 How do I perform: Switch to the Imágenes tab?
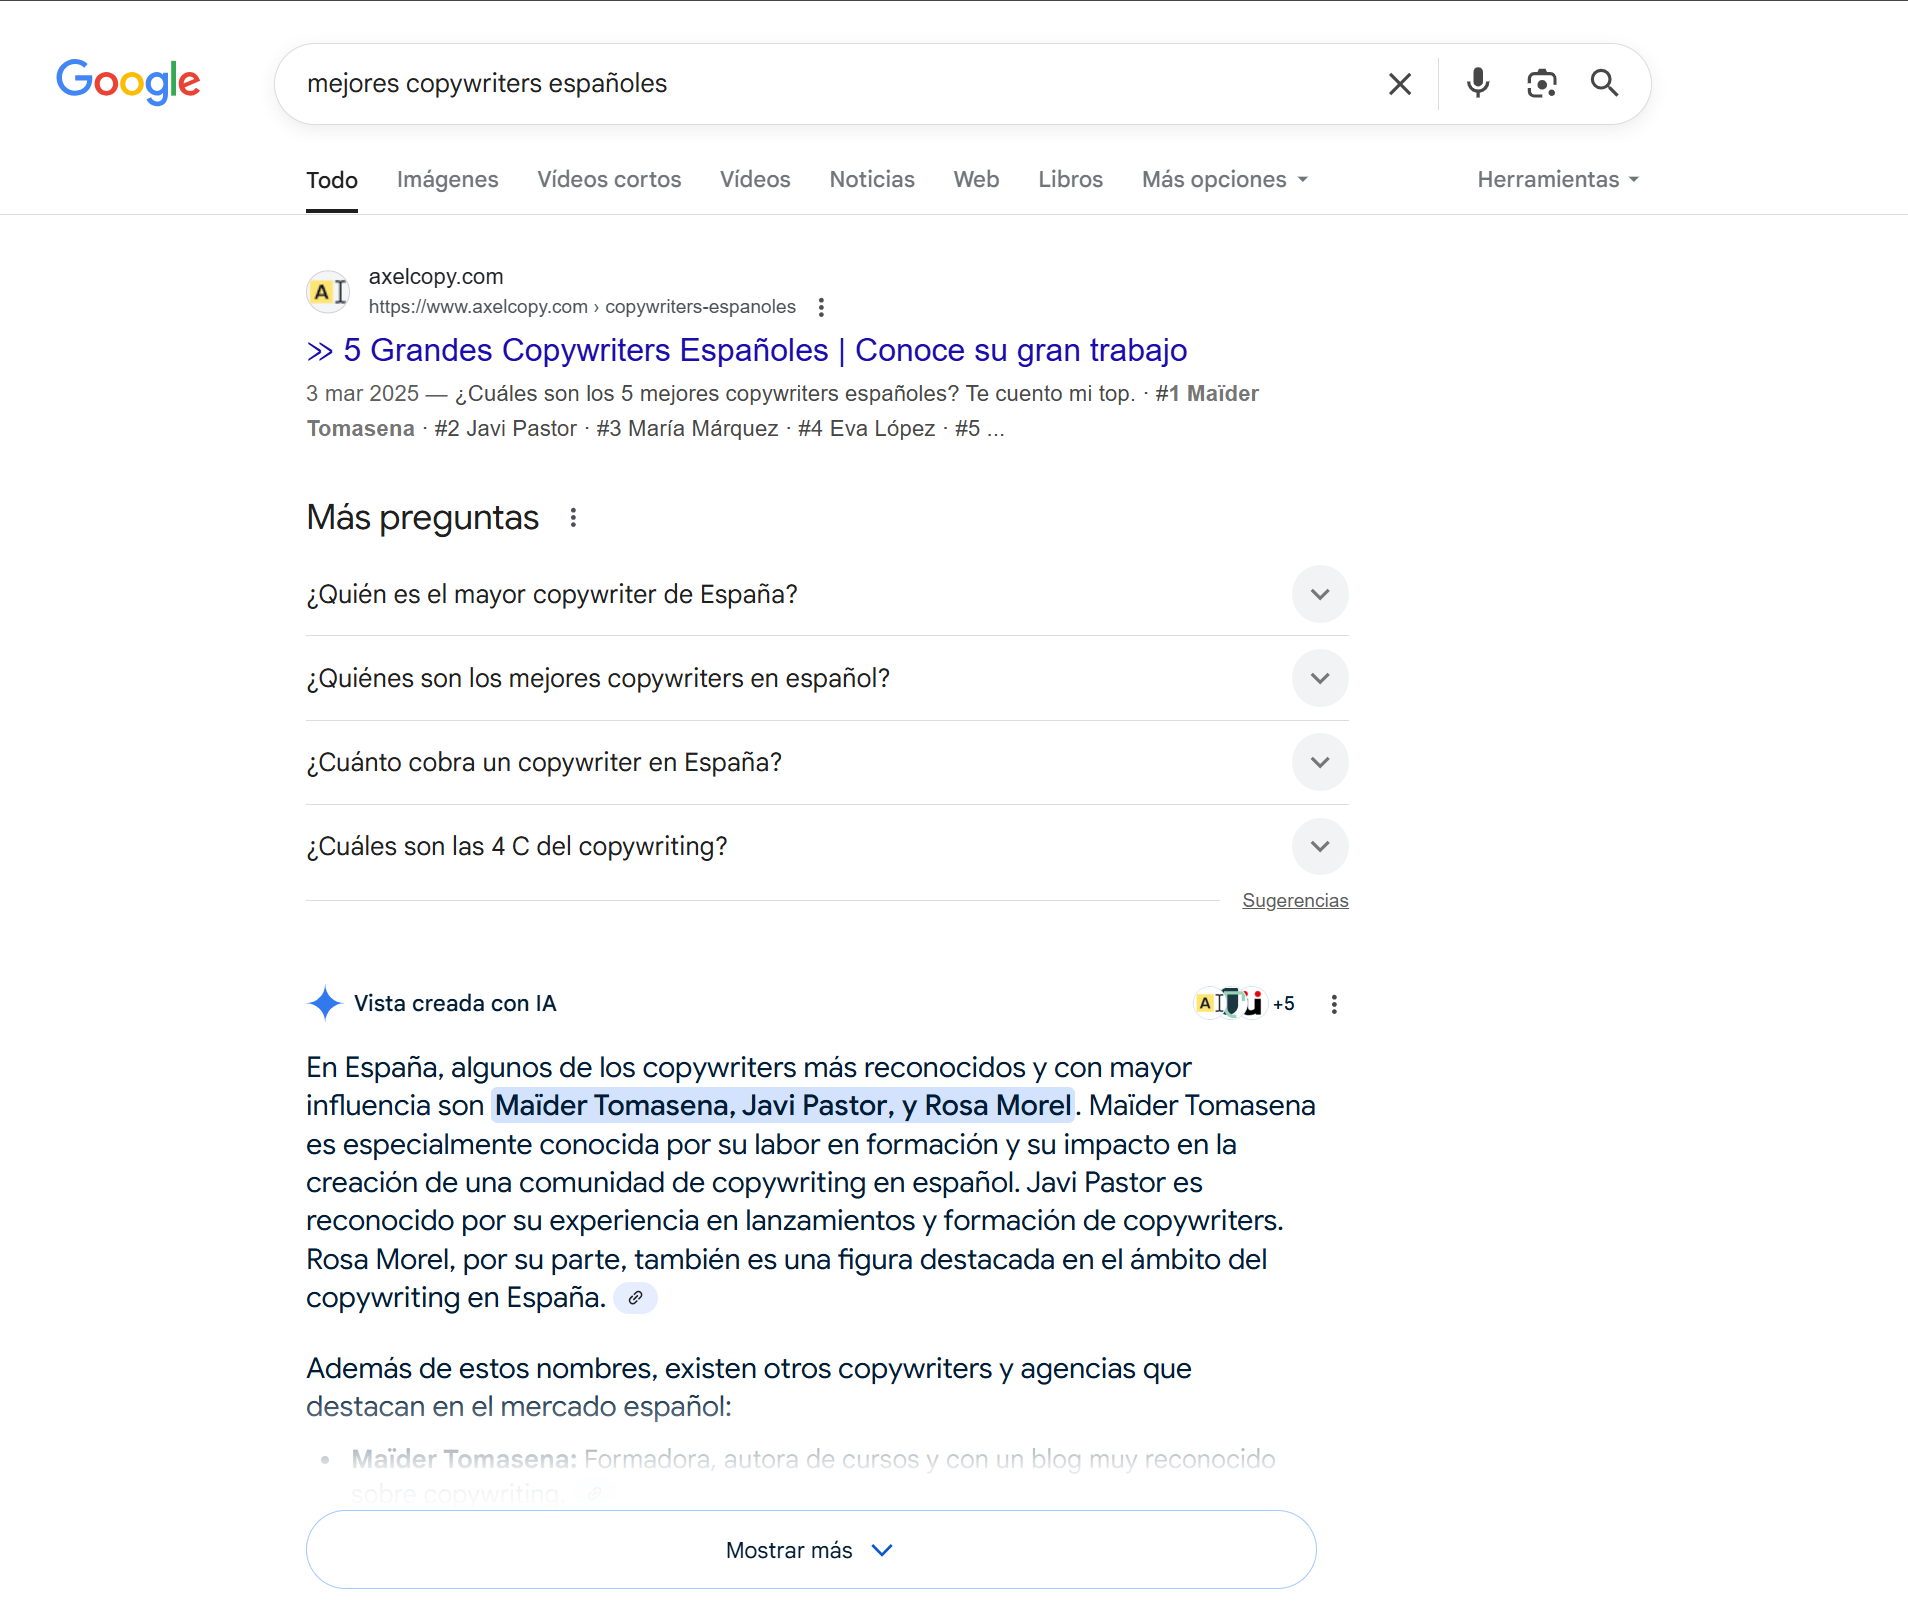tap(447, 180)
